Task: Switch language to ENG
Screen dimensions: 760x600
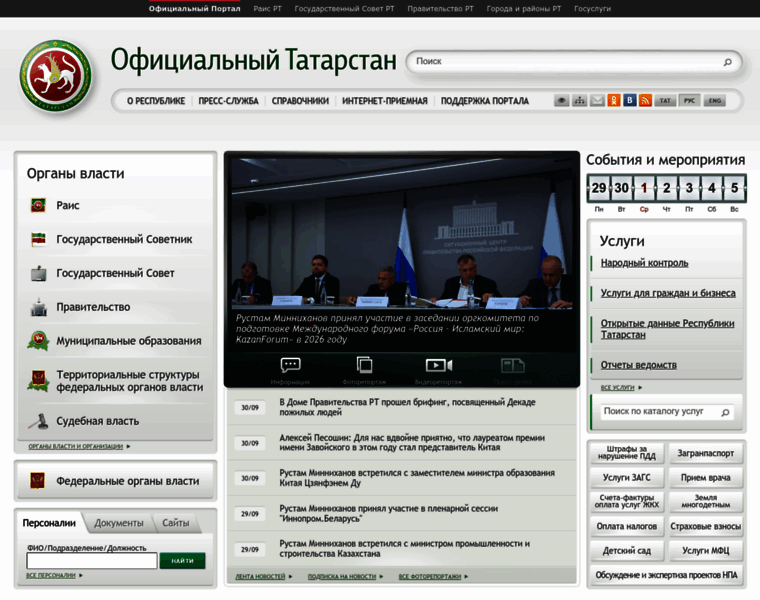Action: click(715, 100)
